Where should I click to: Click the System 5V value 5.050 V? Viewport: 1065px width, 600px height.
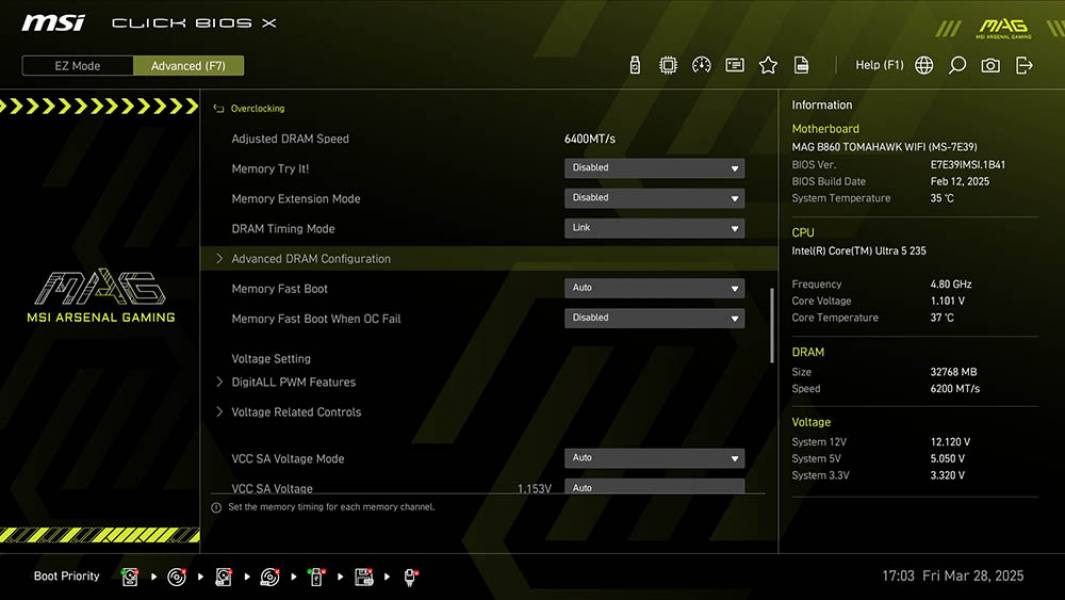click(947, 459)
